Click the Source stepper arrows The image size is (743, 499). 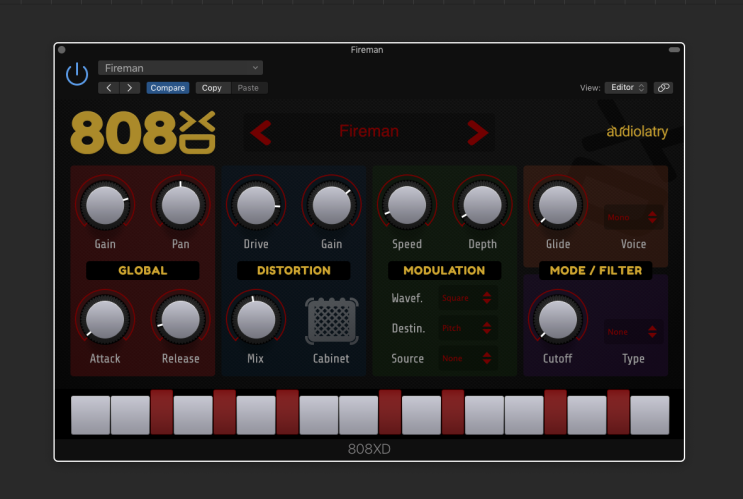click(487, 358)
